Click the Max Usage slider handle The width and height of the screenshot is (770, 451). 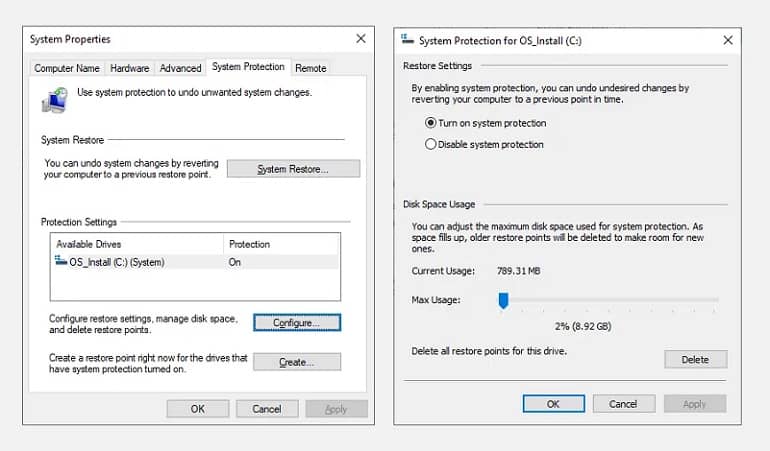[x=503, y=301]
